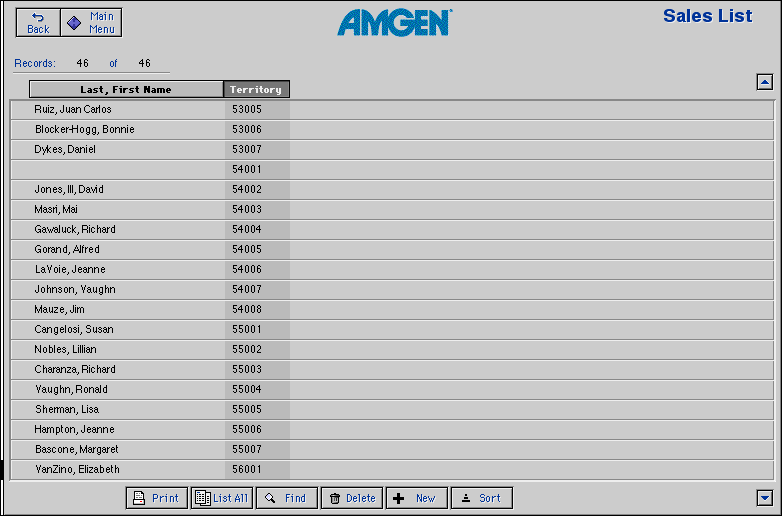
Task: Click territory value 54006
Action: pos(247,269)
